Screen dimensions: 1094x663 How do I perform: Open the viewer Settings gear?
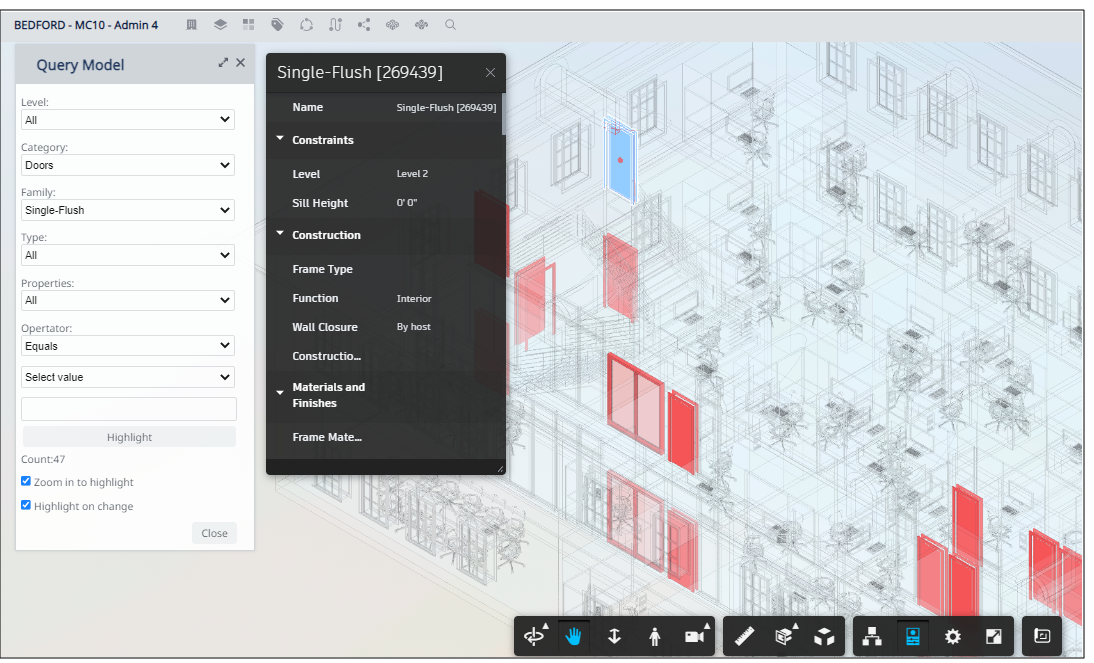[952, 636]
